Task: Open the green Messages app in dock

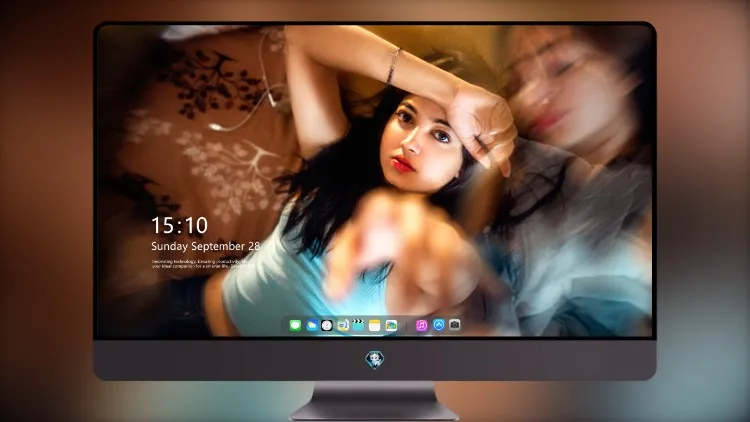Action: 295,326
